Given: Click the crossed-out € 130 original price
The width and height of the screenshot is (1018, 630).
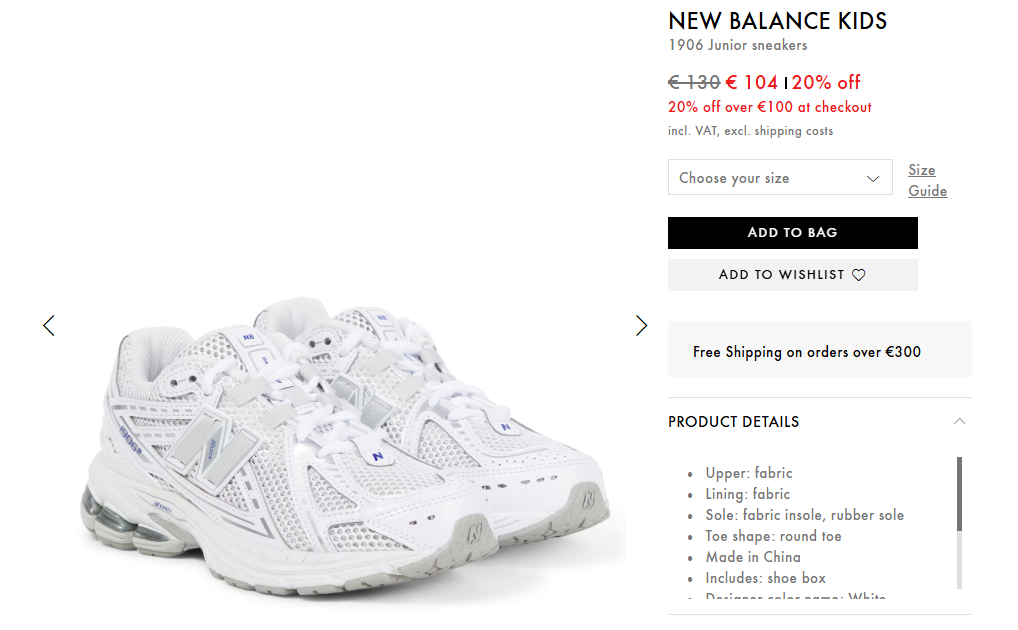Looking at the screenshot, I should tap(694, 82).
